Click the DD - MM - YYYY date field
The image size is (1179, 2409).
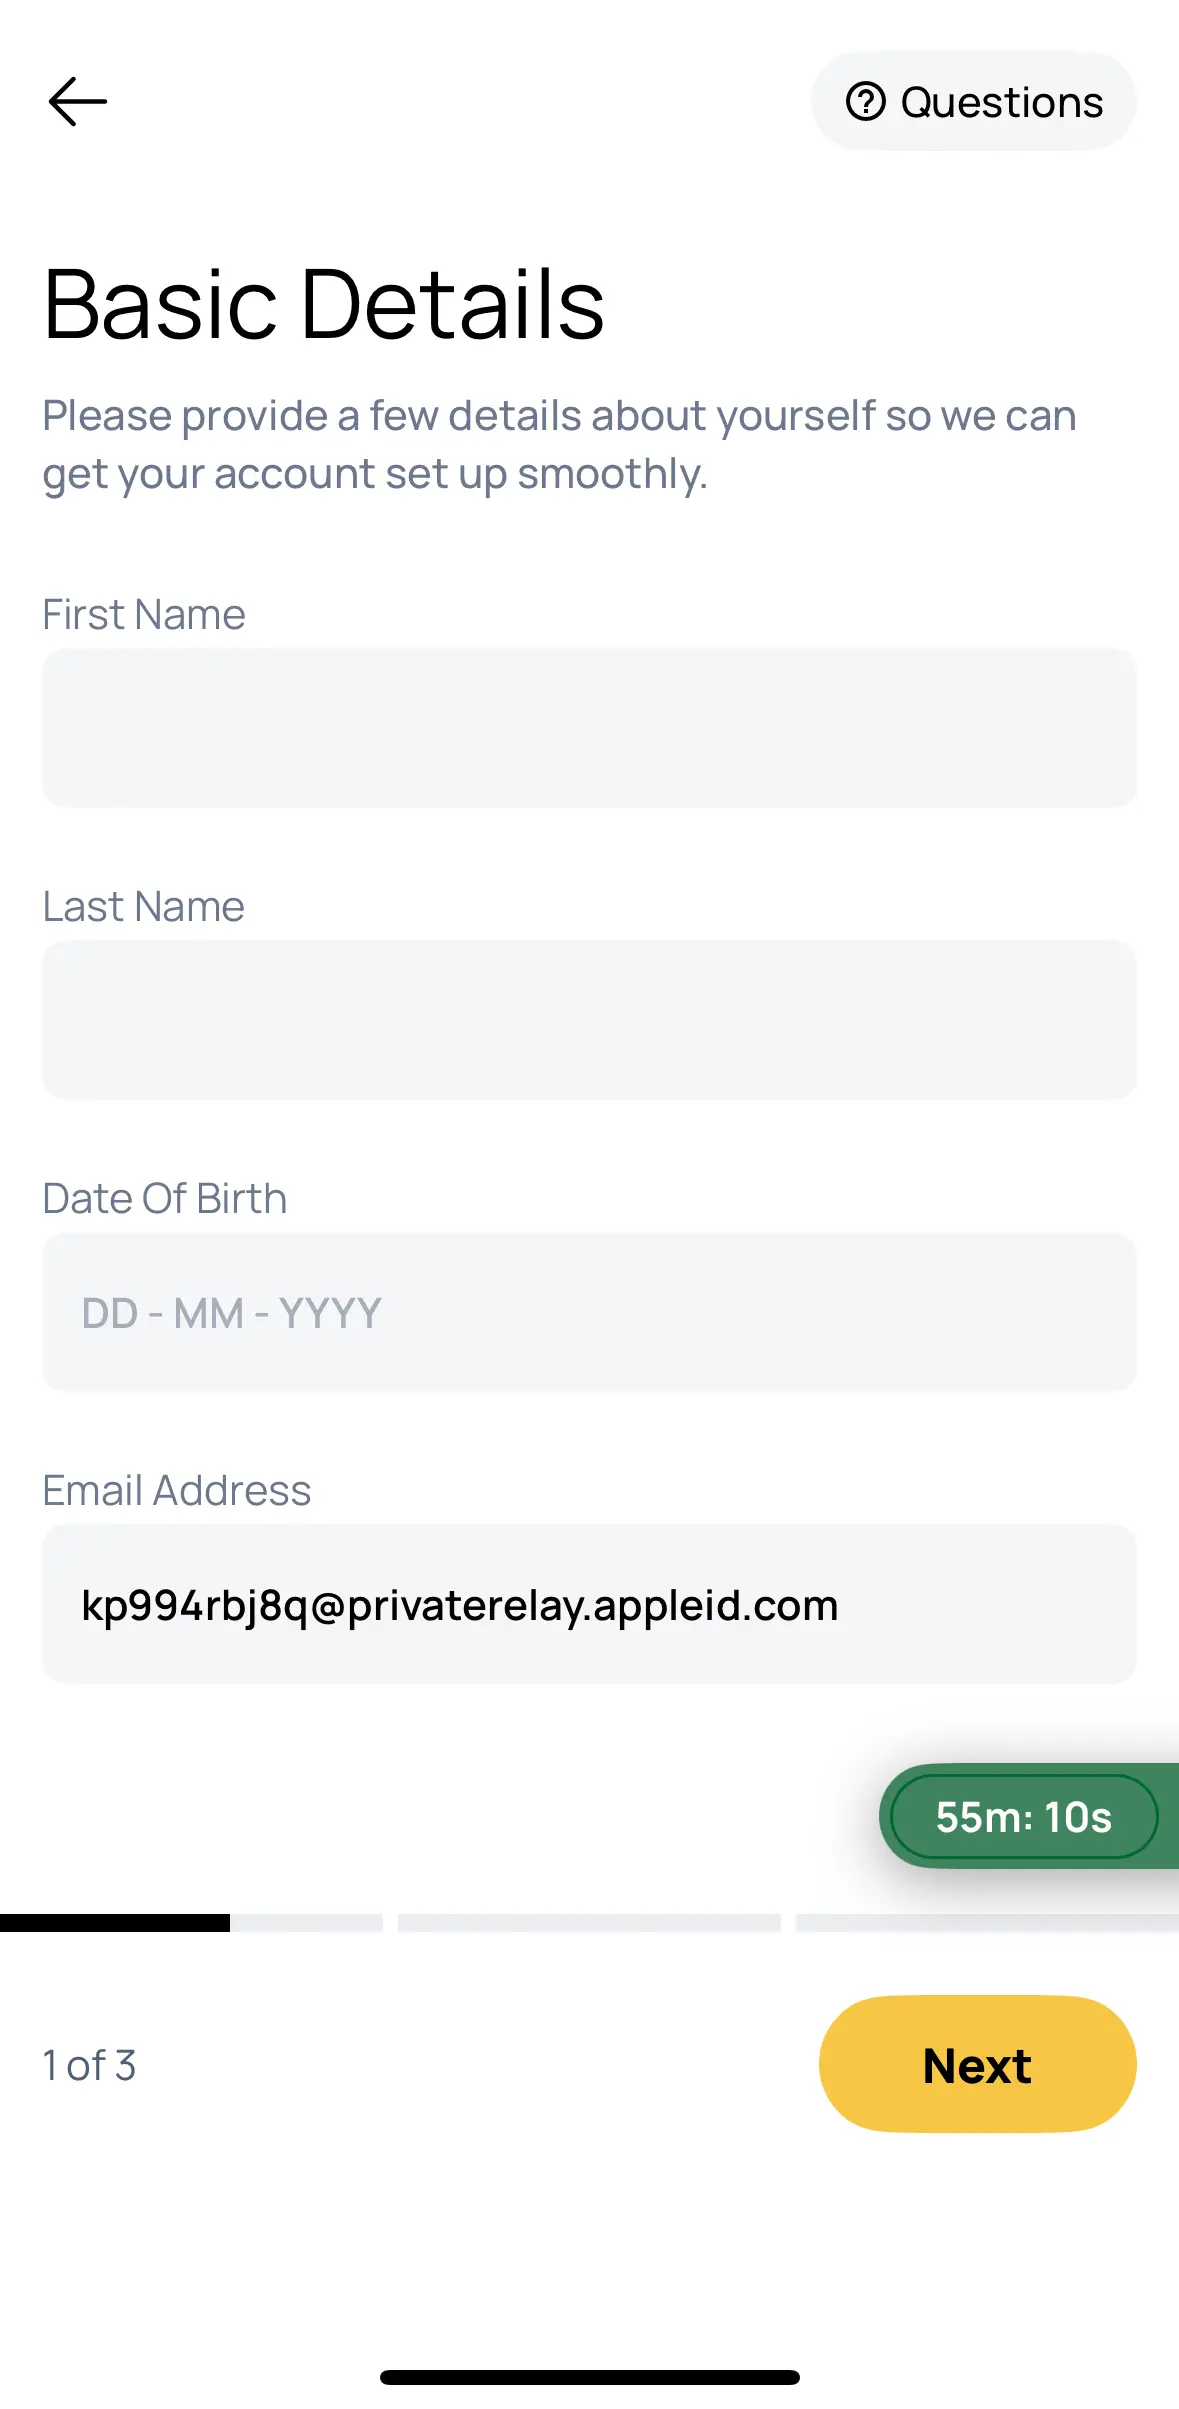click(x=589, y=1312)
